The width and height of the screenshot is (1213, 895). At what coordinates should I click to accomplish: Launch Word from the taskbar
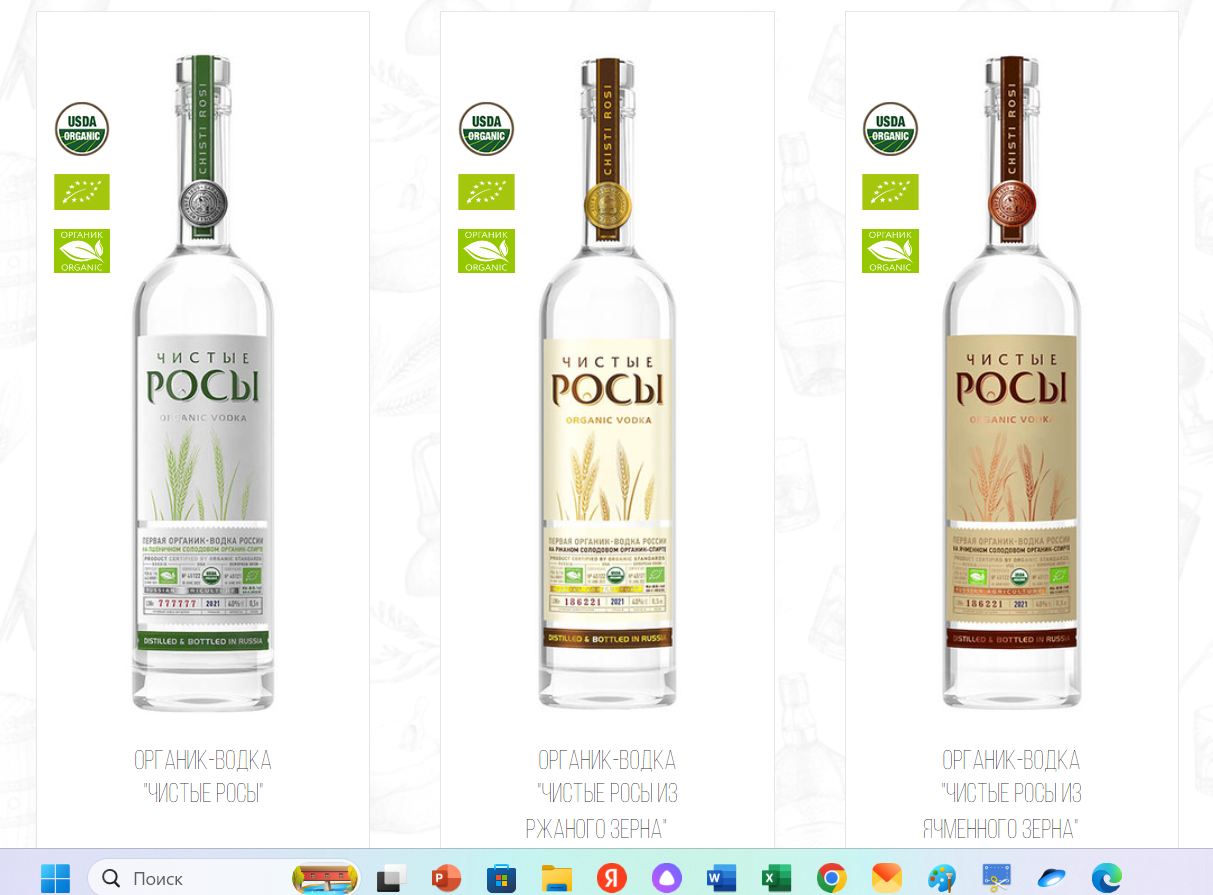(x=721, y=878)
